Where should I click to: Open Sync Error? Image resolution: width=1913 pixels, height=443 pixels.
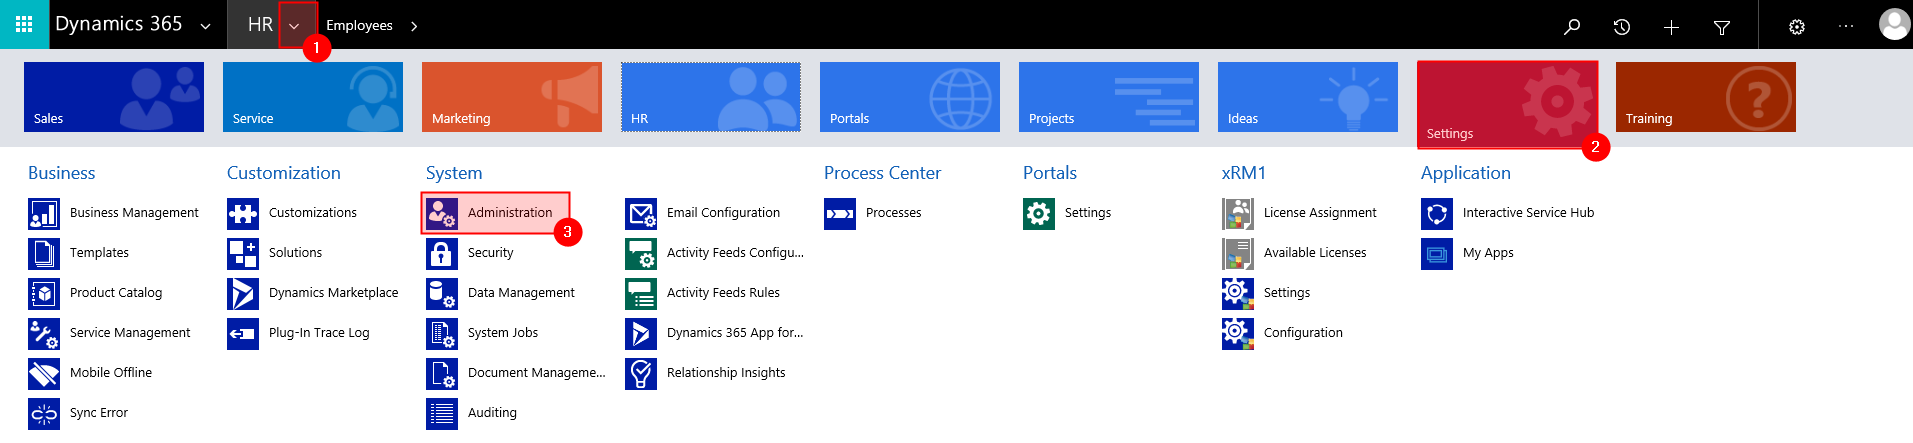(98, 413)
